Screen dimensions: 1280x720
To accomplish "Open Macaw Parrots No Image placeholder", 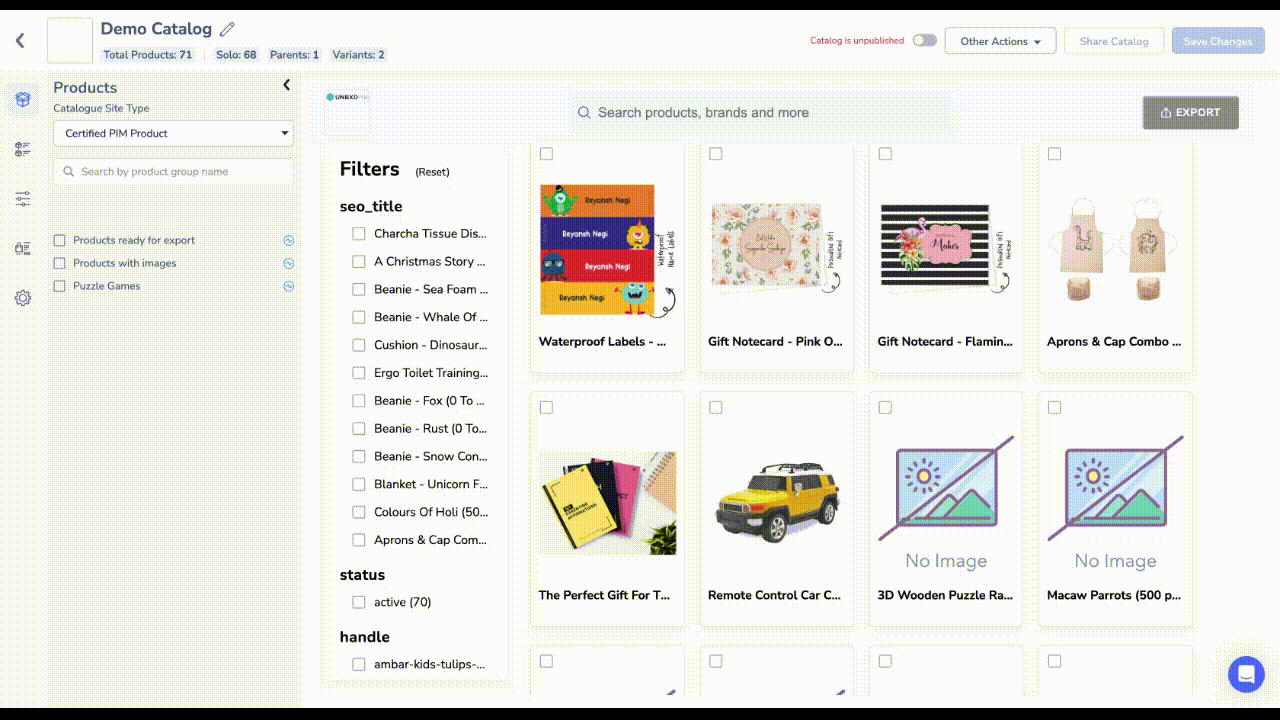I will click(x=1115, y=503).
